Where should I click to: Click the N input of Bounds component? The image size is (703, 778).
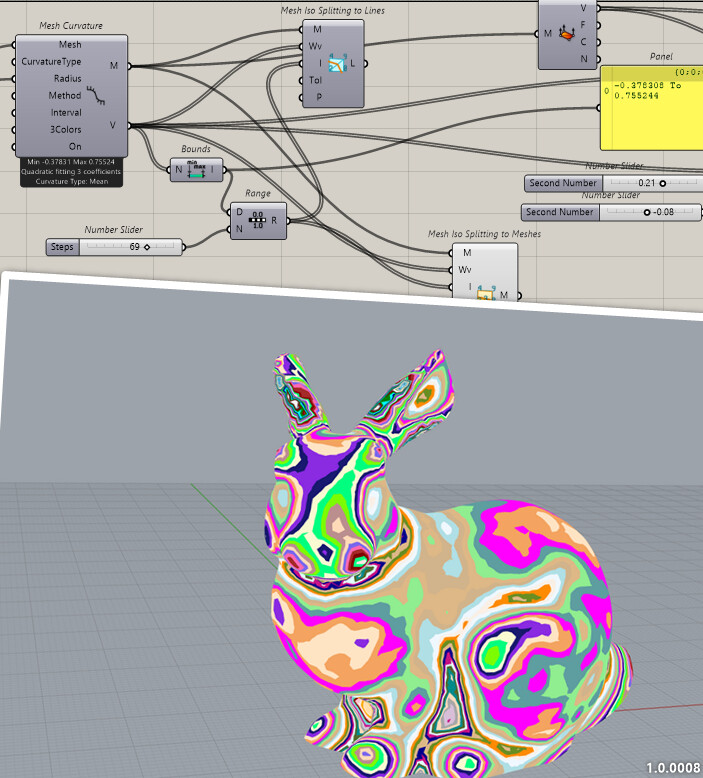(179, 170)
